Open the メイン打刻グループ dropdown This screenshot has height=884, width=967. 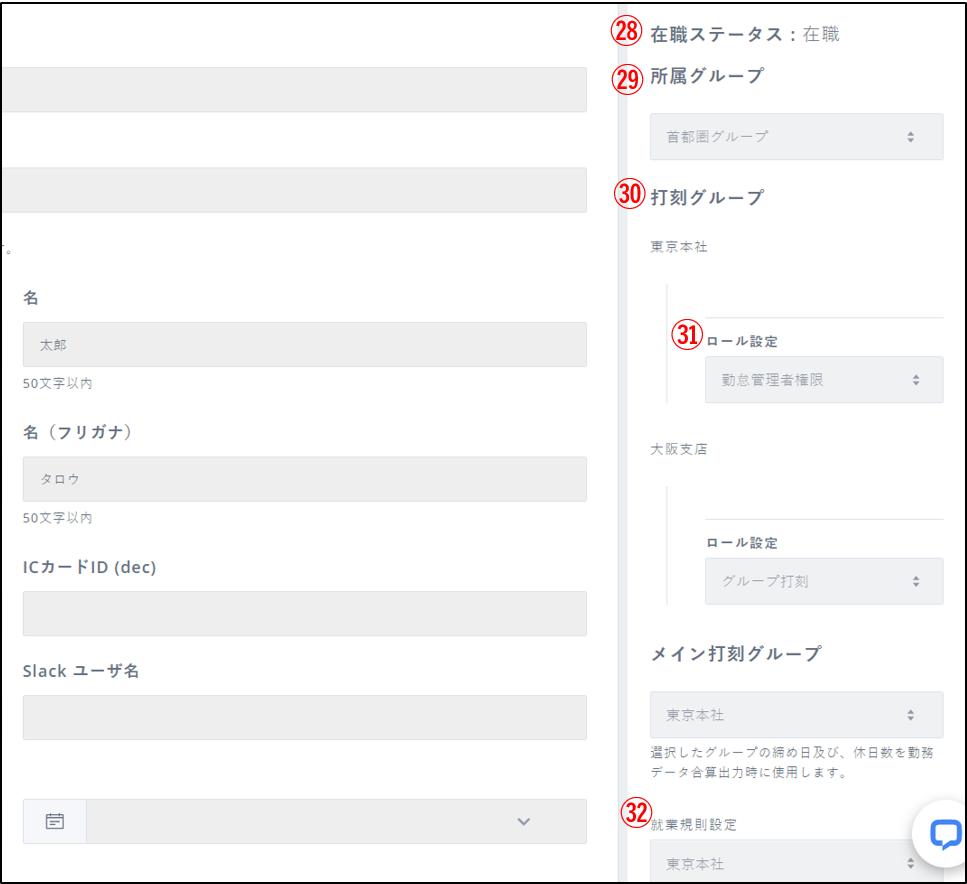(796, 715)
